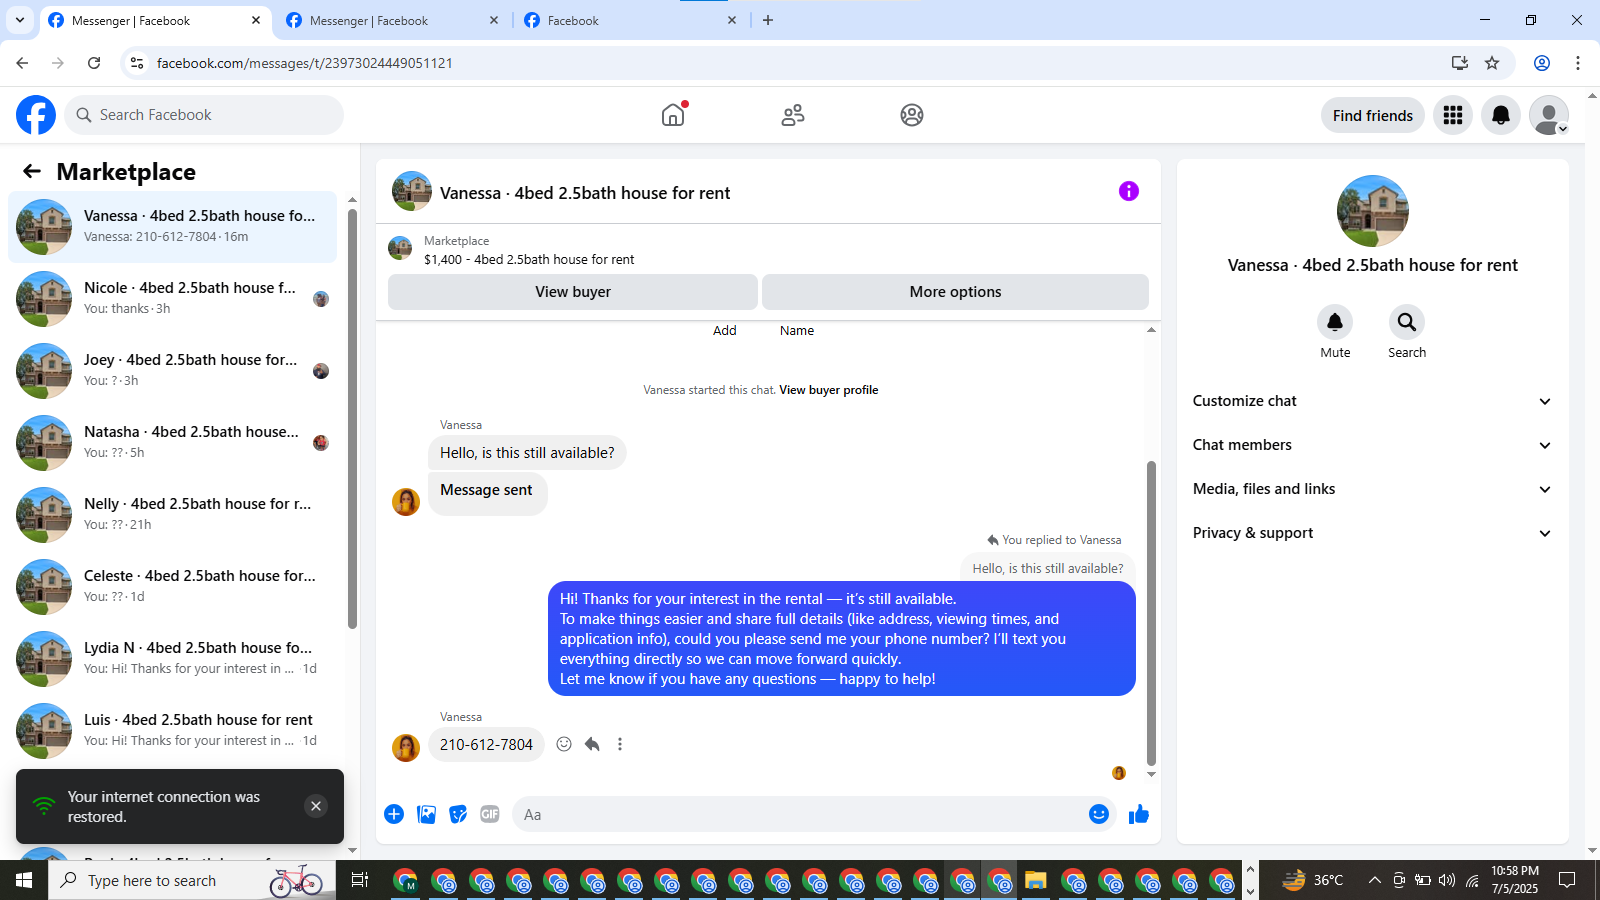Image resolution: width=1600 pixels, height=900 pixels.
Task: Close the second Messenger tab
Action: pyautogui.click(x=494, y=20)
